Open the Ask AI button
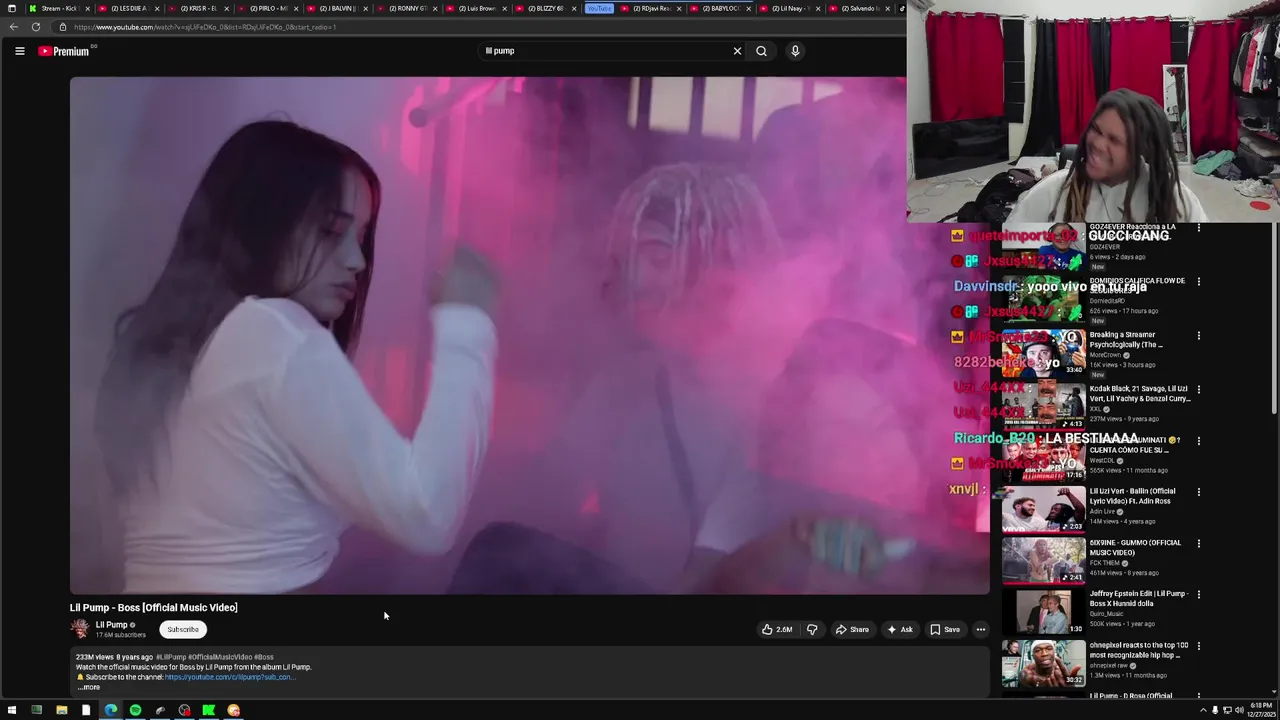Viewport: 1280px width, 720px height. pos(899,629)
